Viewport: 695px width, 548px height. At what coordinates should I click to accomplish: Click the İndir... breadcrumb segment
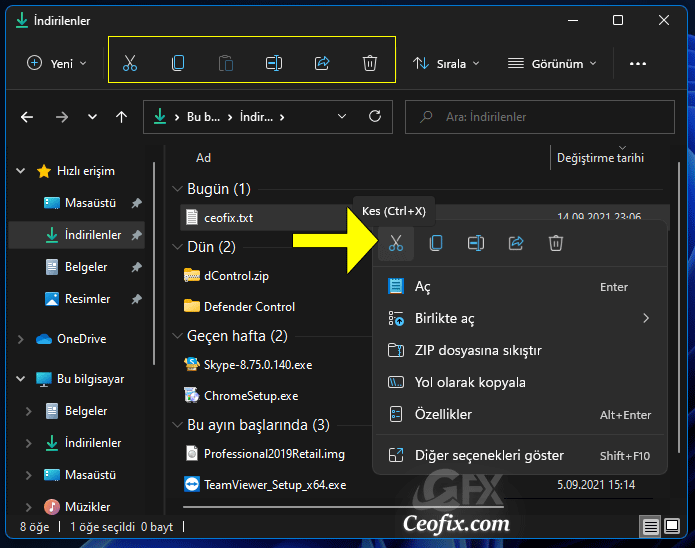(x=256, y=117)
